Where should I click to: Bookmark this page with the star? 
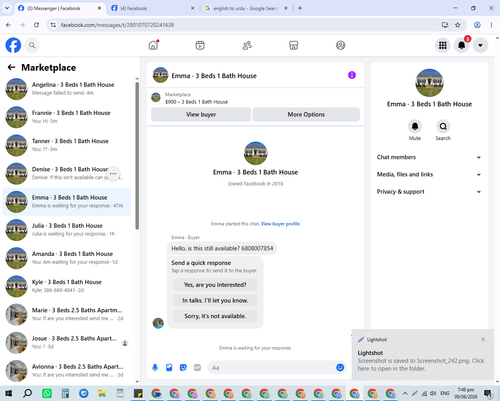click(x=458, y=25)
